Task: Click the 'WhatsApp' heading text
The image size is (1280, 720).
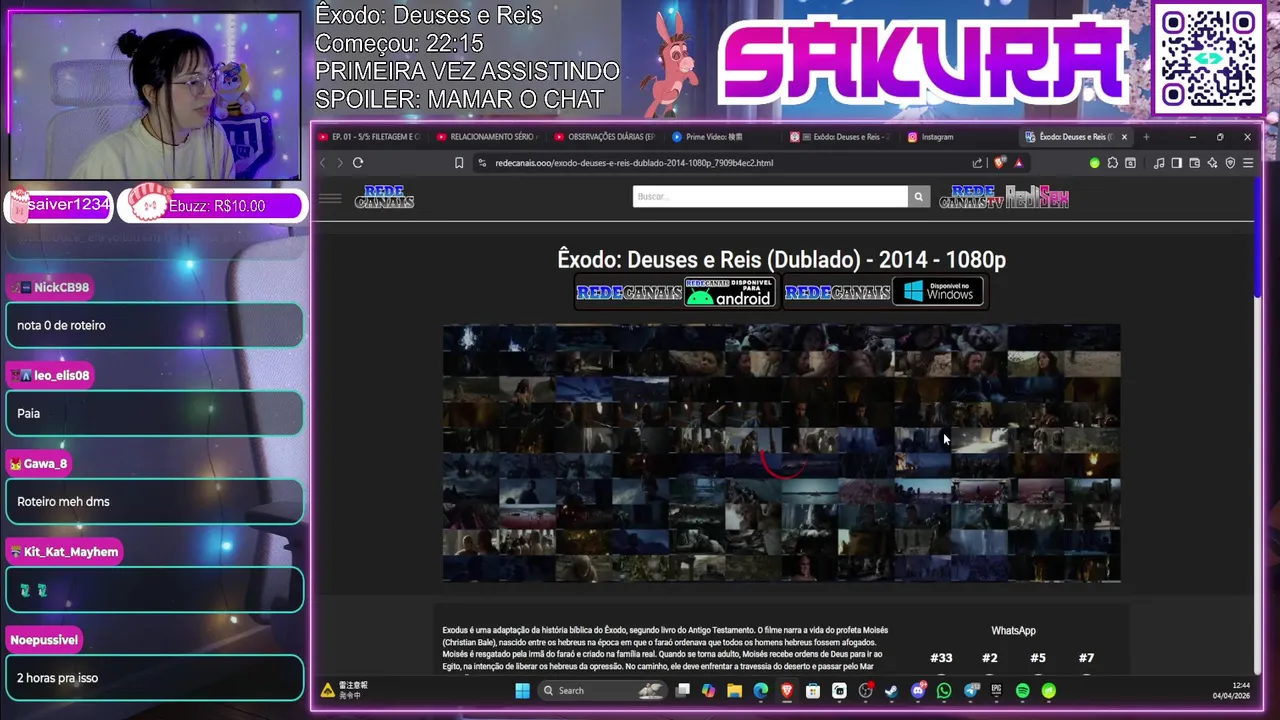Action: pyautogui.click(x=1013, y=631)
